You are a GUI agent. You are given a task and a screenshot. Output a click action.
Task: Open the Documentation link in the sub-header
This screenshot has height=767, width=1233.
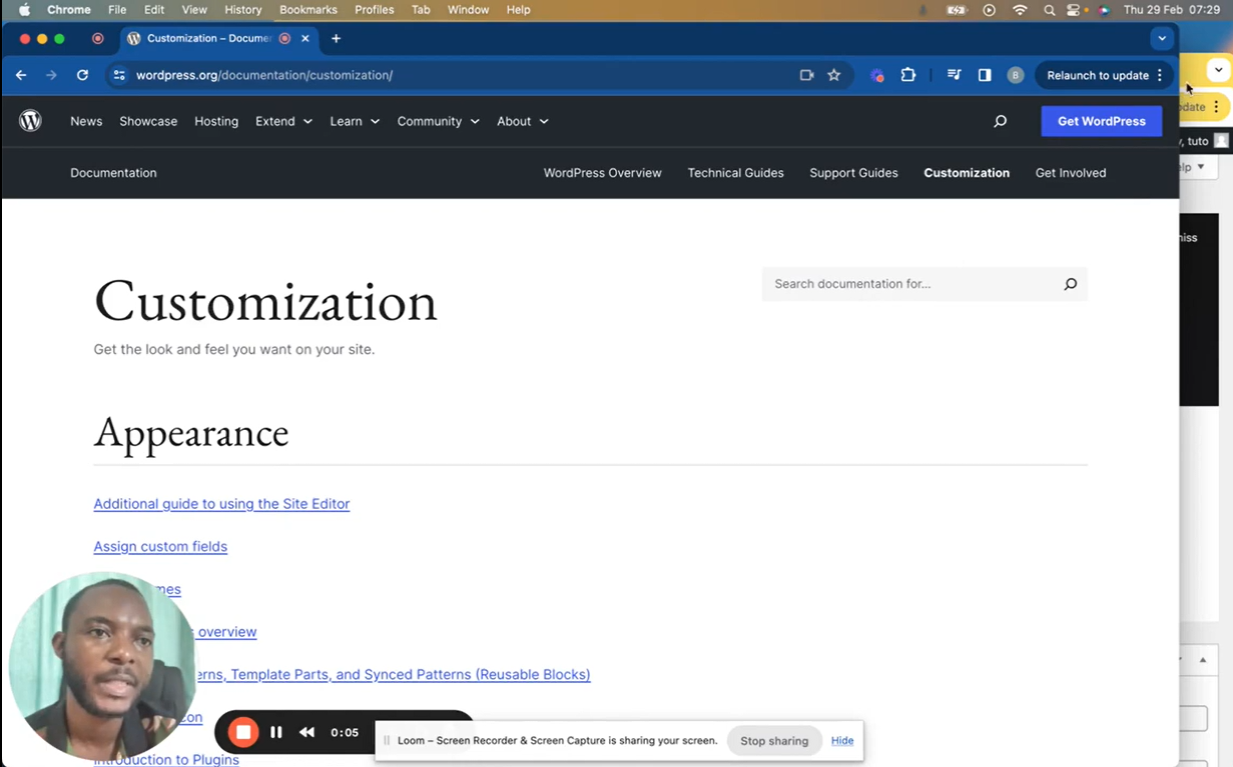click(x=113, y=173)
